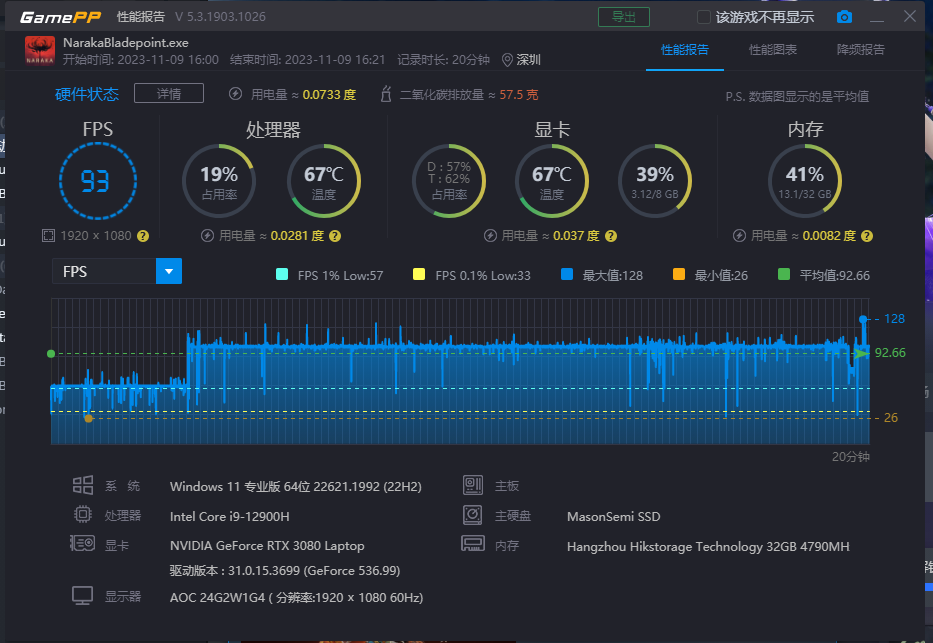Click the resolution frame icon beside 1920 x 1080

(x=48, y=236)
